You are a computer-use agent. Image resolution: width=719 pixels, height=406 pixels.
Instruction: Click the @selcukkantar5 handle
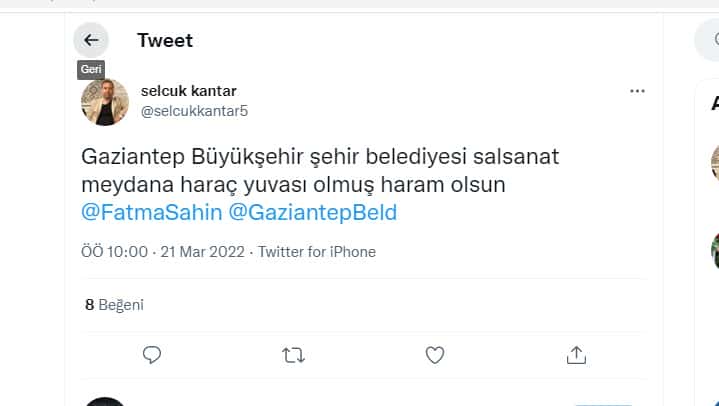[x=194, y=111]
